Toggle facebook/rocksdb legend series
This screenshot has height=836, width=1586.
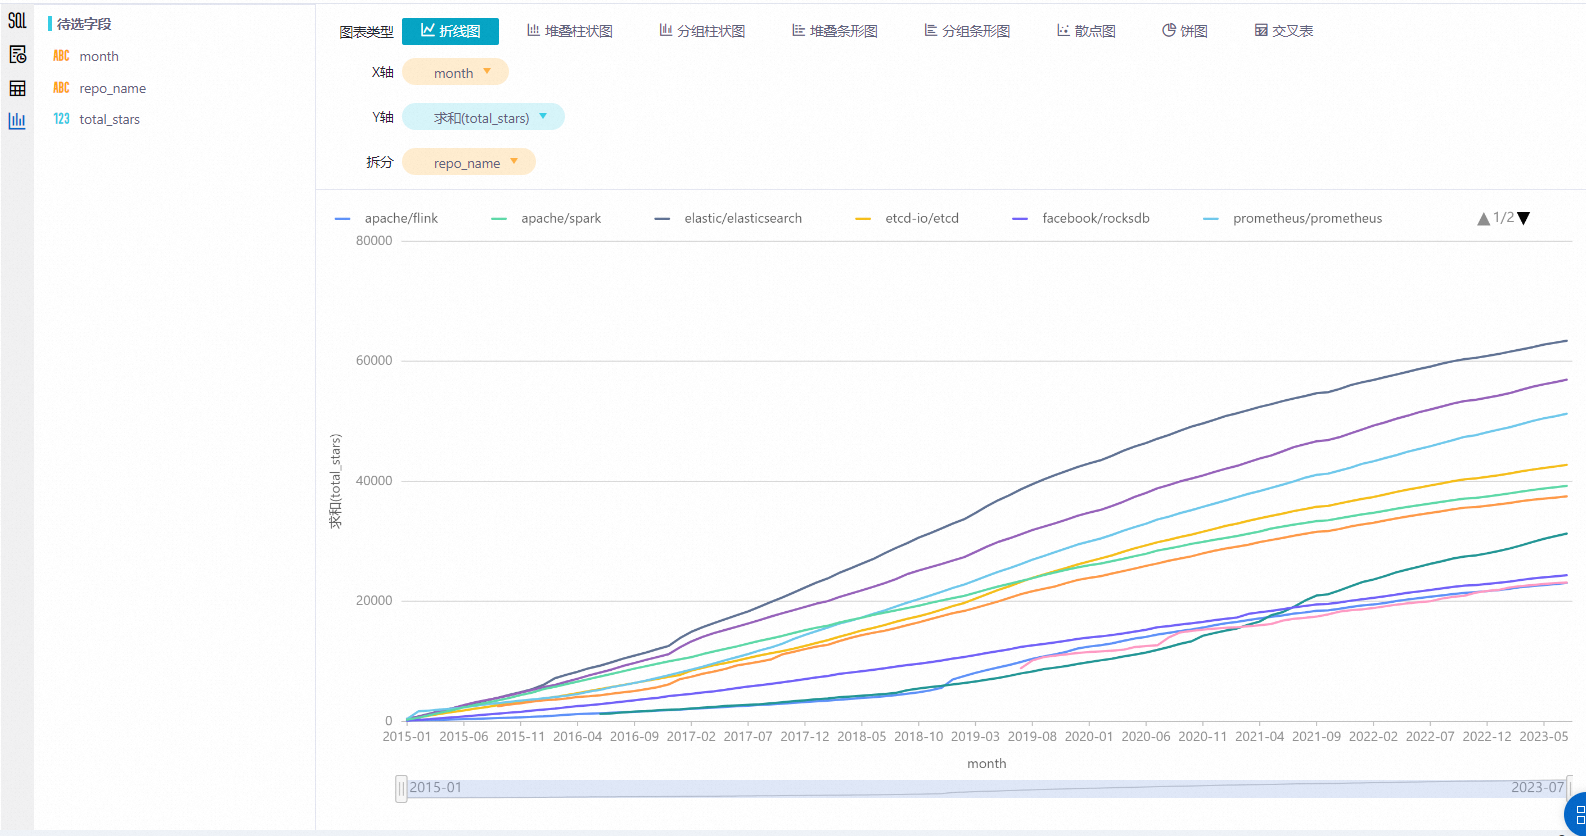[x=1082, y=218]
